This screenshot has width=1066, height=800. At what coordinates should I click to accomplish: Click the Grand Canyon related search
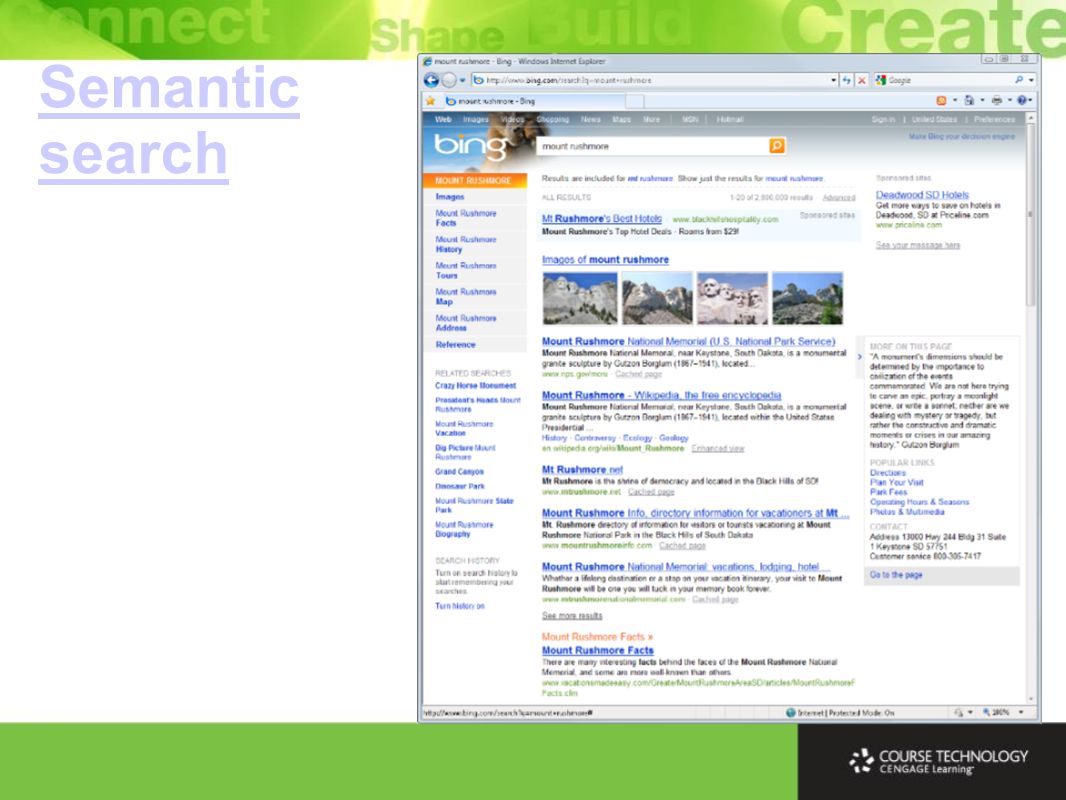pyautogui.click(x=460, y=472)
